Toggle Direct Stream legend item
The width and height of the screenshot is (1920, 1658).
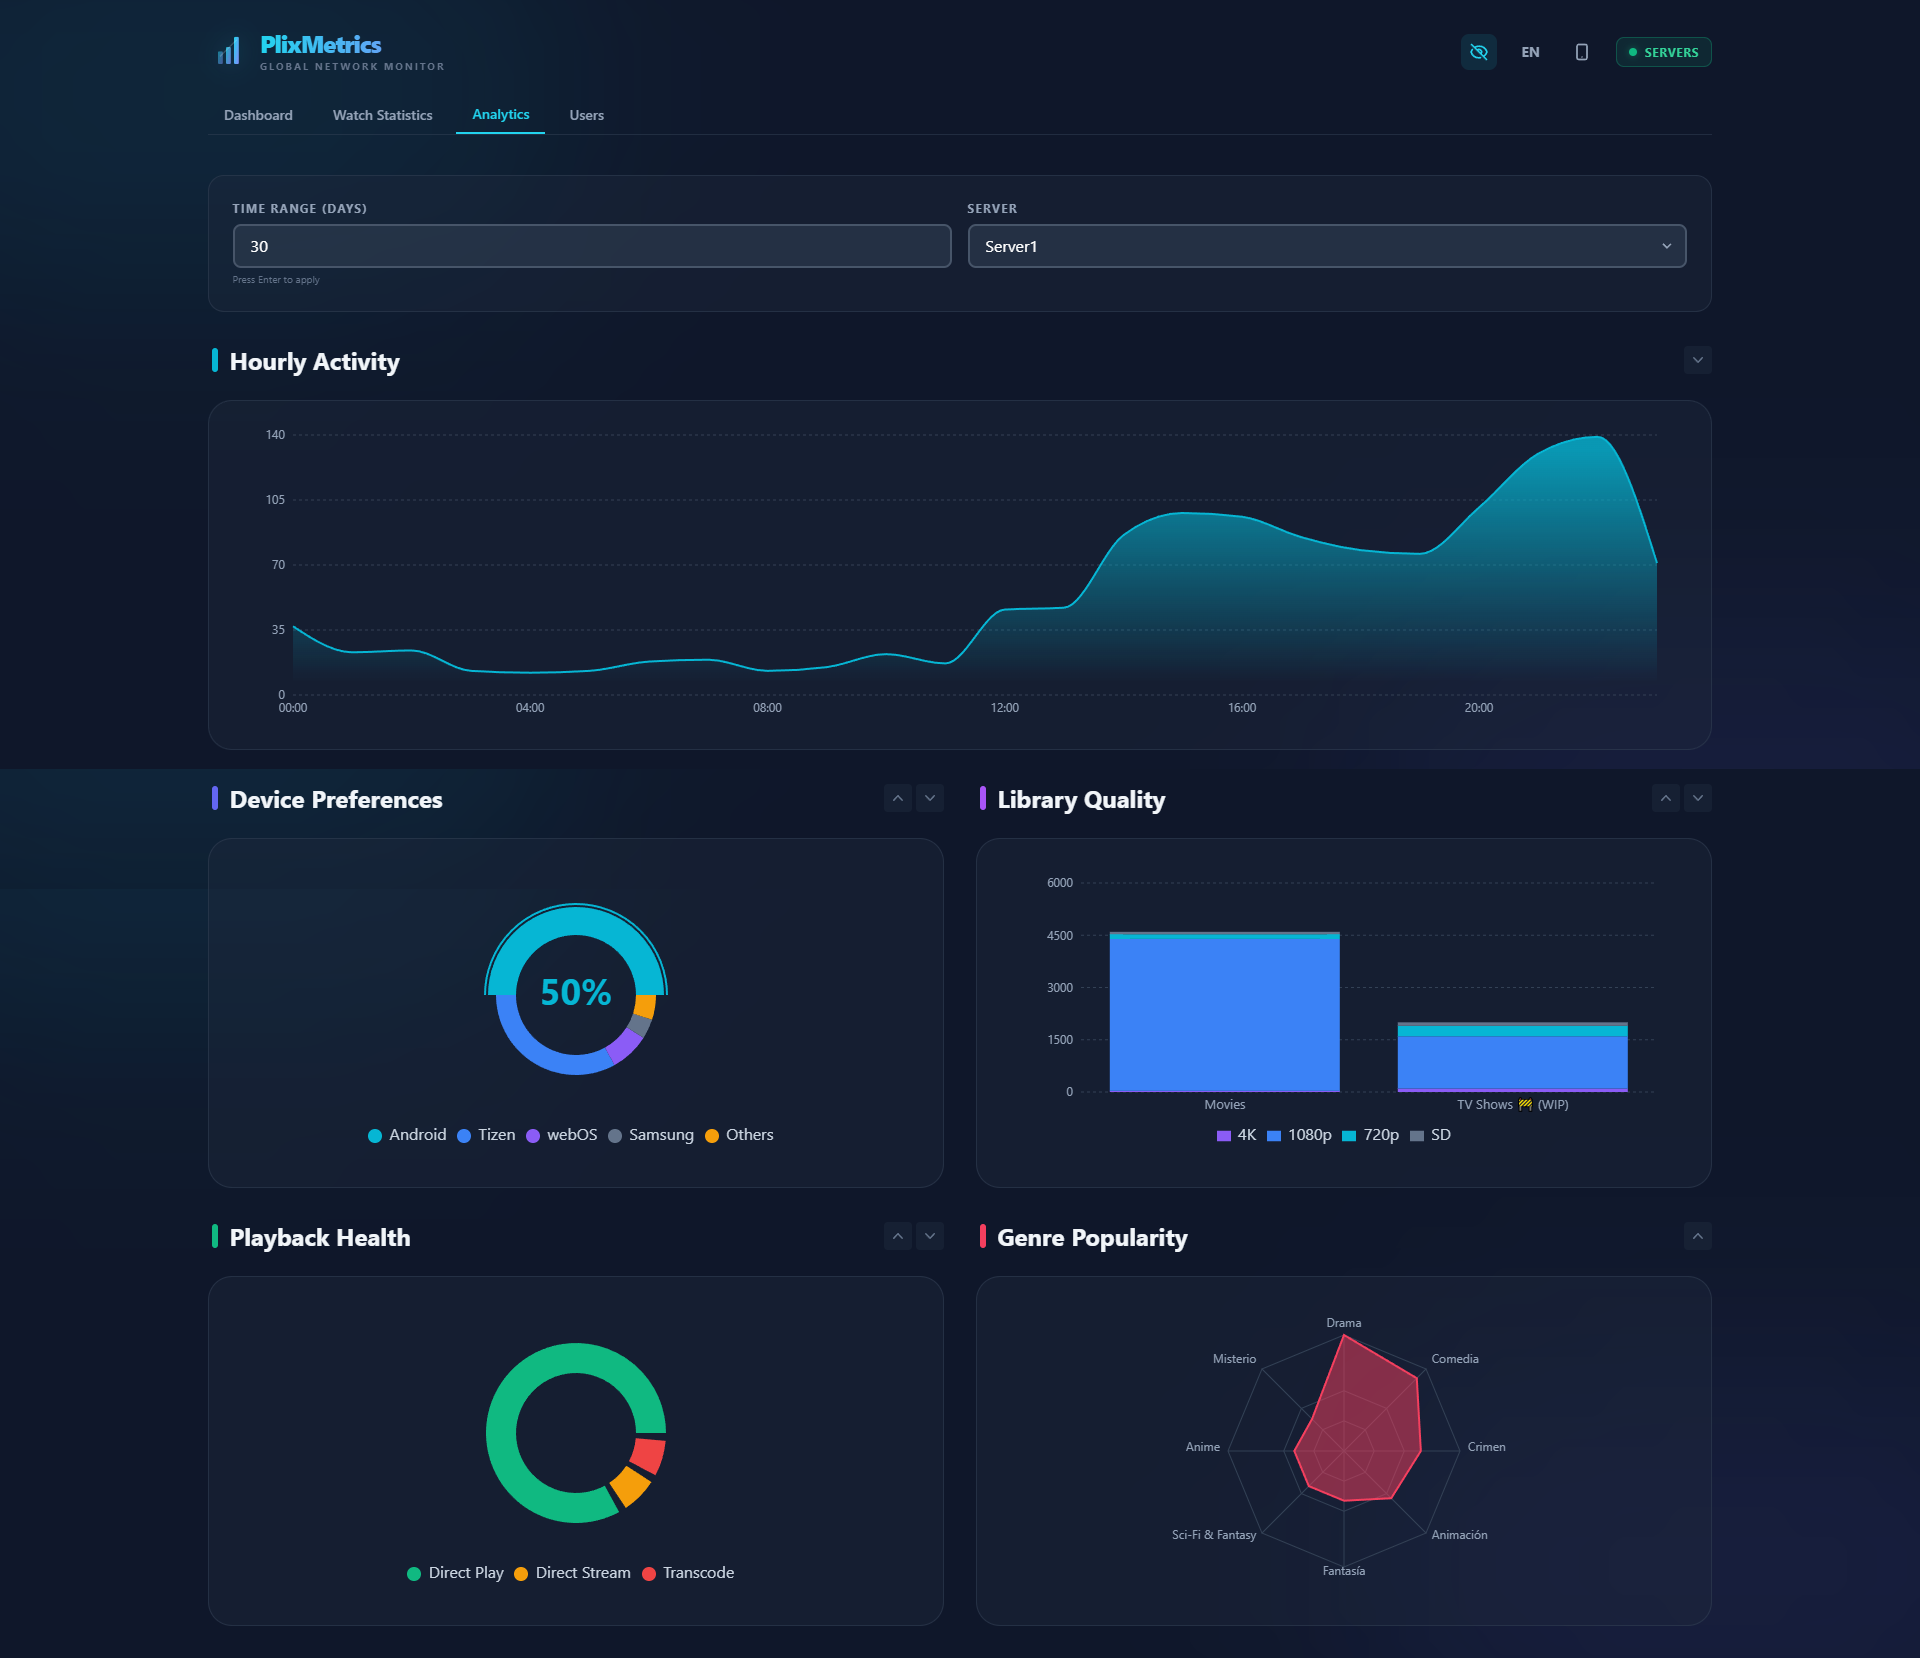(x=572, y=1573)
